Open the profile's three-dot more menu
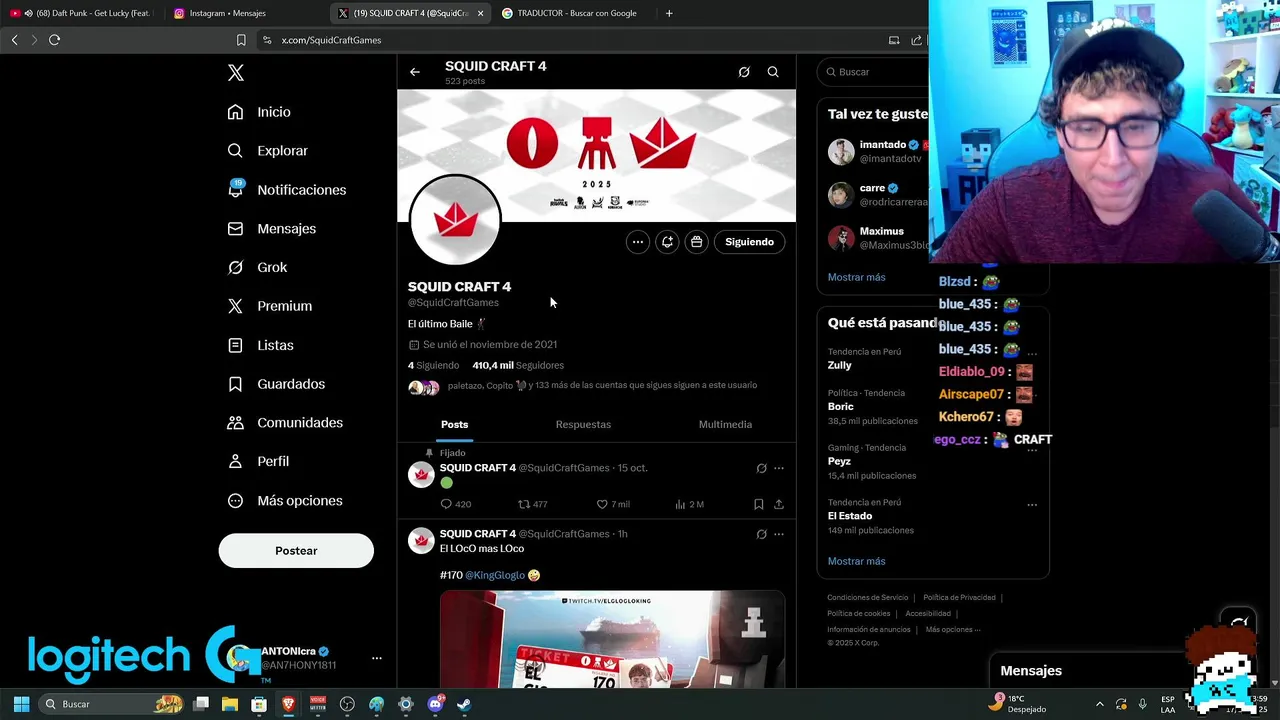 pyautogui.click(x=637, y=242)
